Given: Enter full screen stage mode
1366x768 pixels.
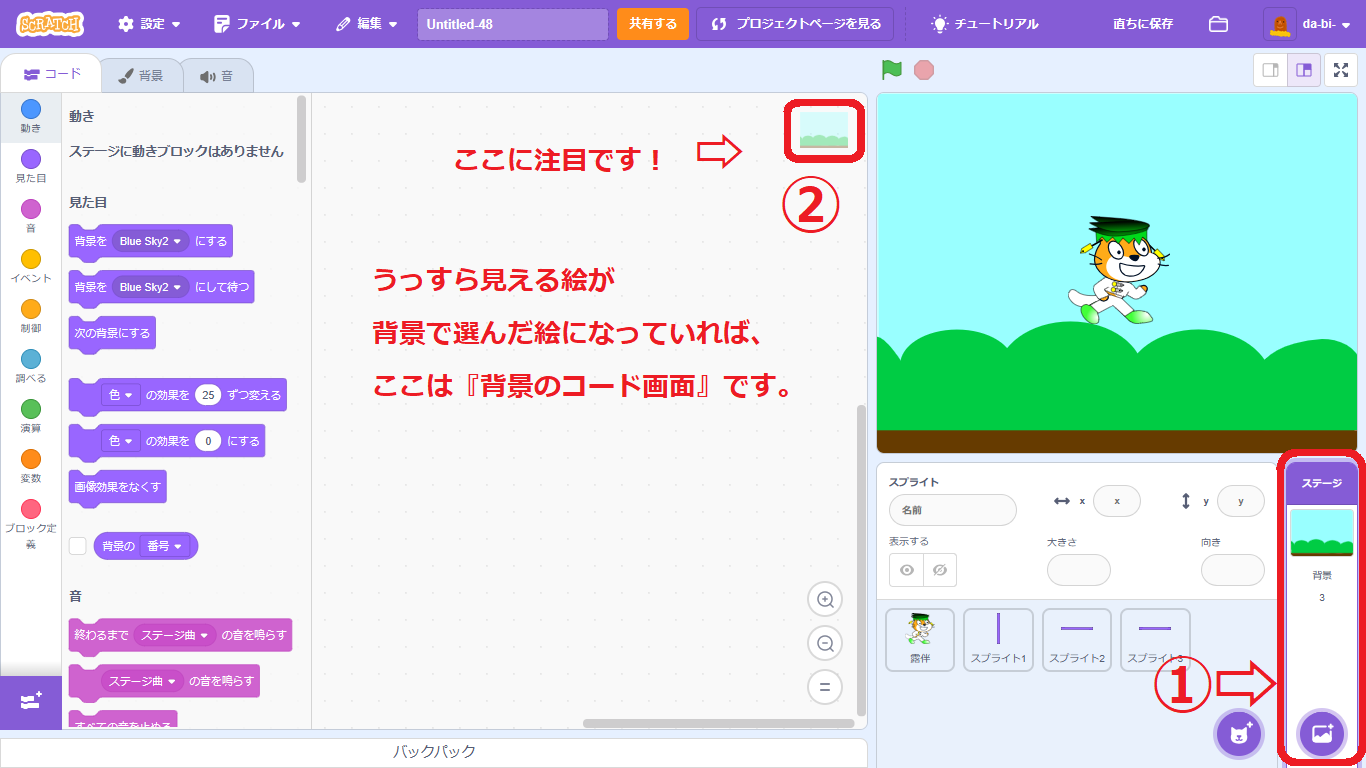Looking at the screenshot, I should click(x=1341, y=70).
